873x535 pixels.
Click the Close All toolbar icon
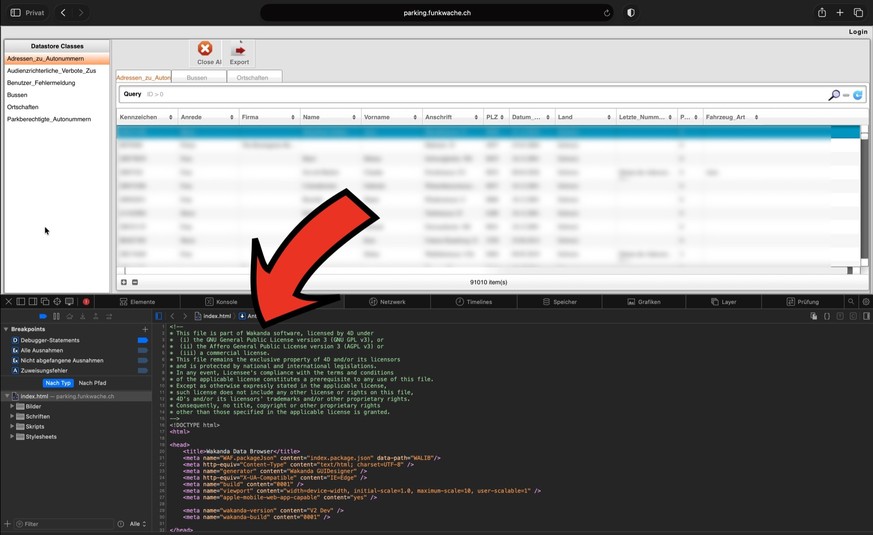click(205, 49)
